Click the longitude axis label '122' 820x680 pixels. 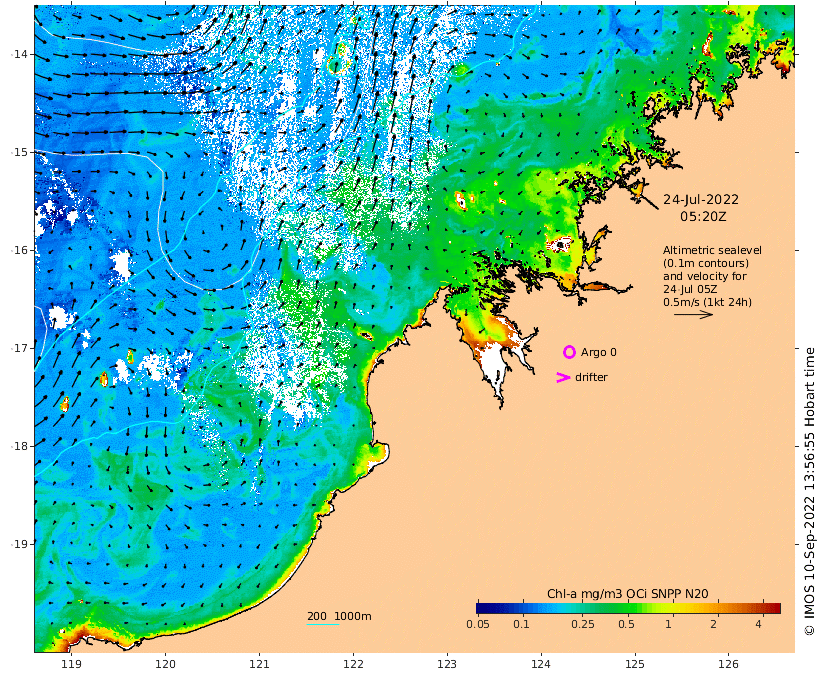click(353, 664)
